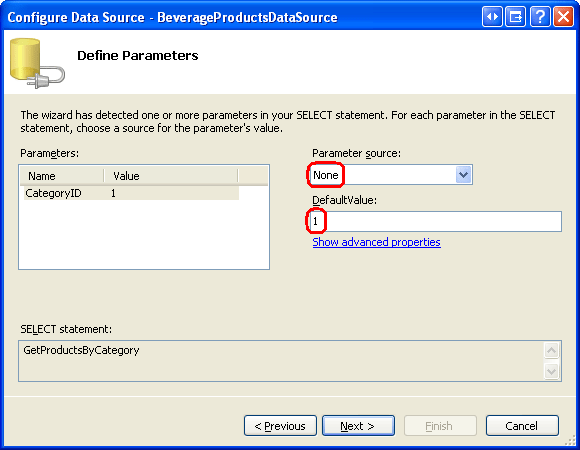Click the Value column header
580x450 pixels.
tap(171, 176)
